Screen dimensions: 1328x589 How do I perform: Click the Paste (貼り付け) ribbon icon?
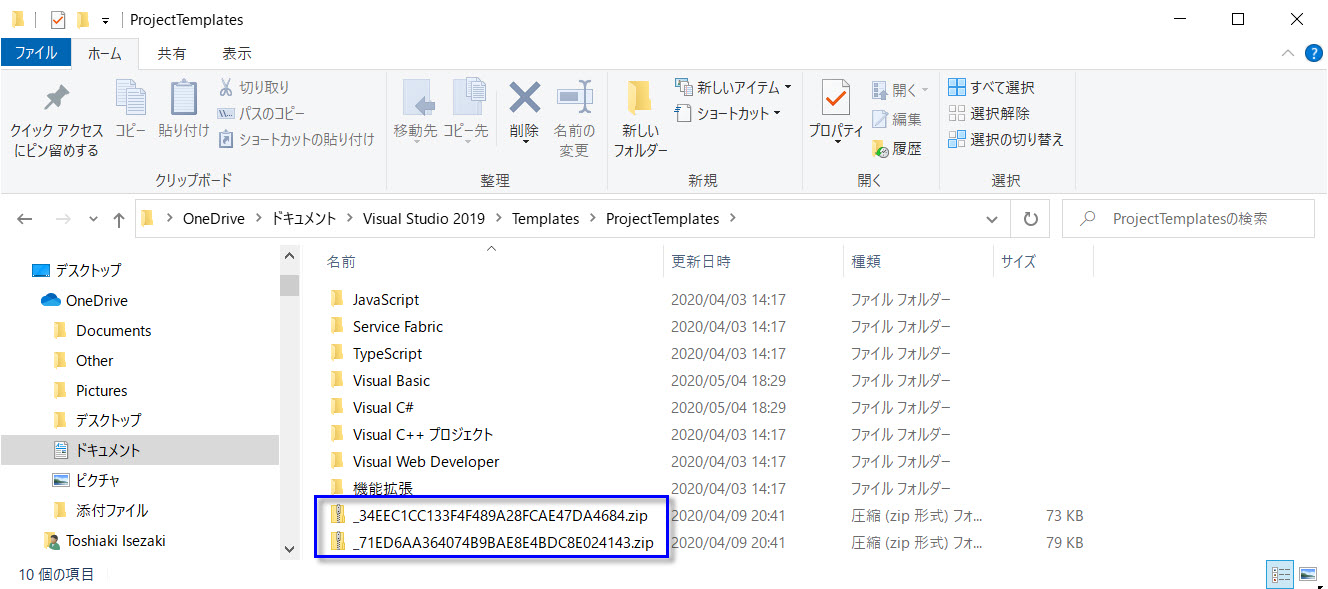point(184,97)
